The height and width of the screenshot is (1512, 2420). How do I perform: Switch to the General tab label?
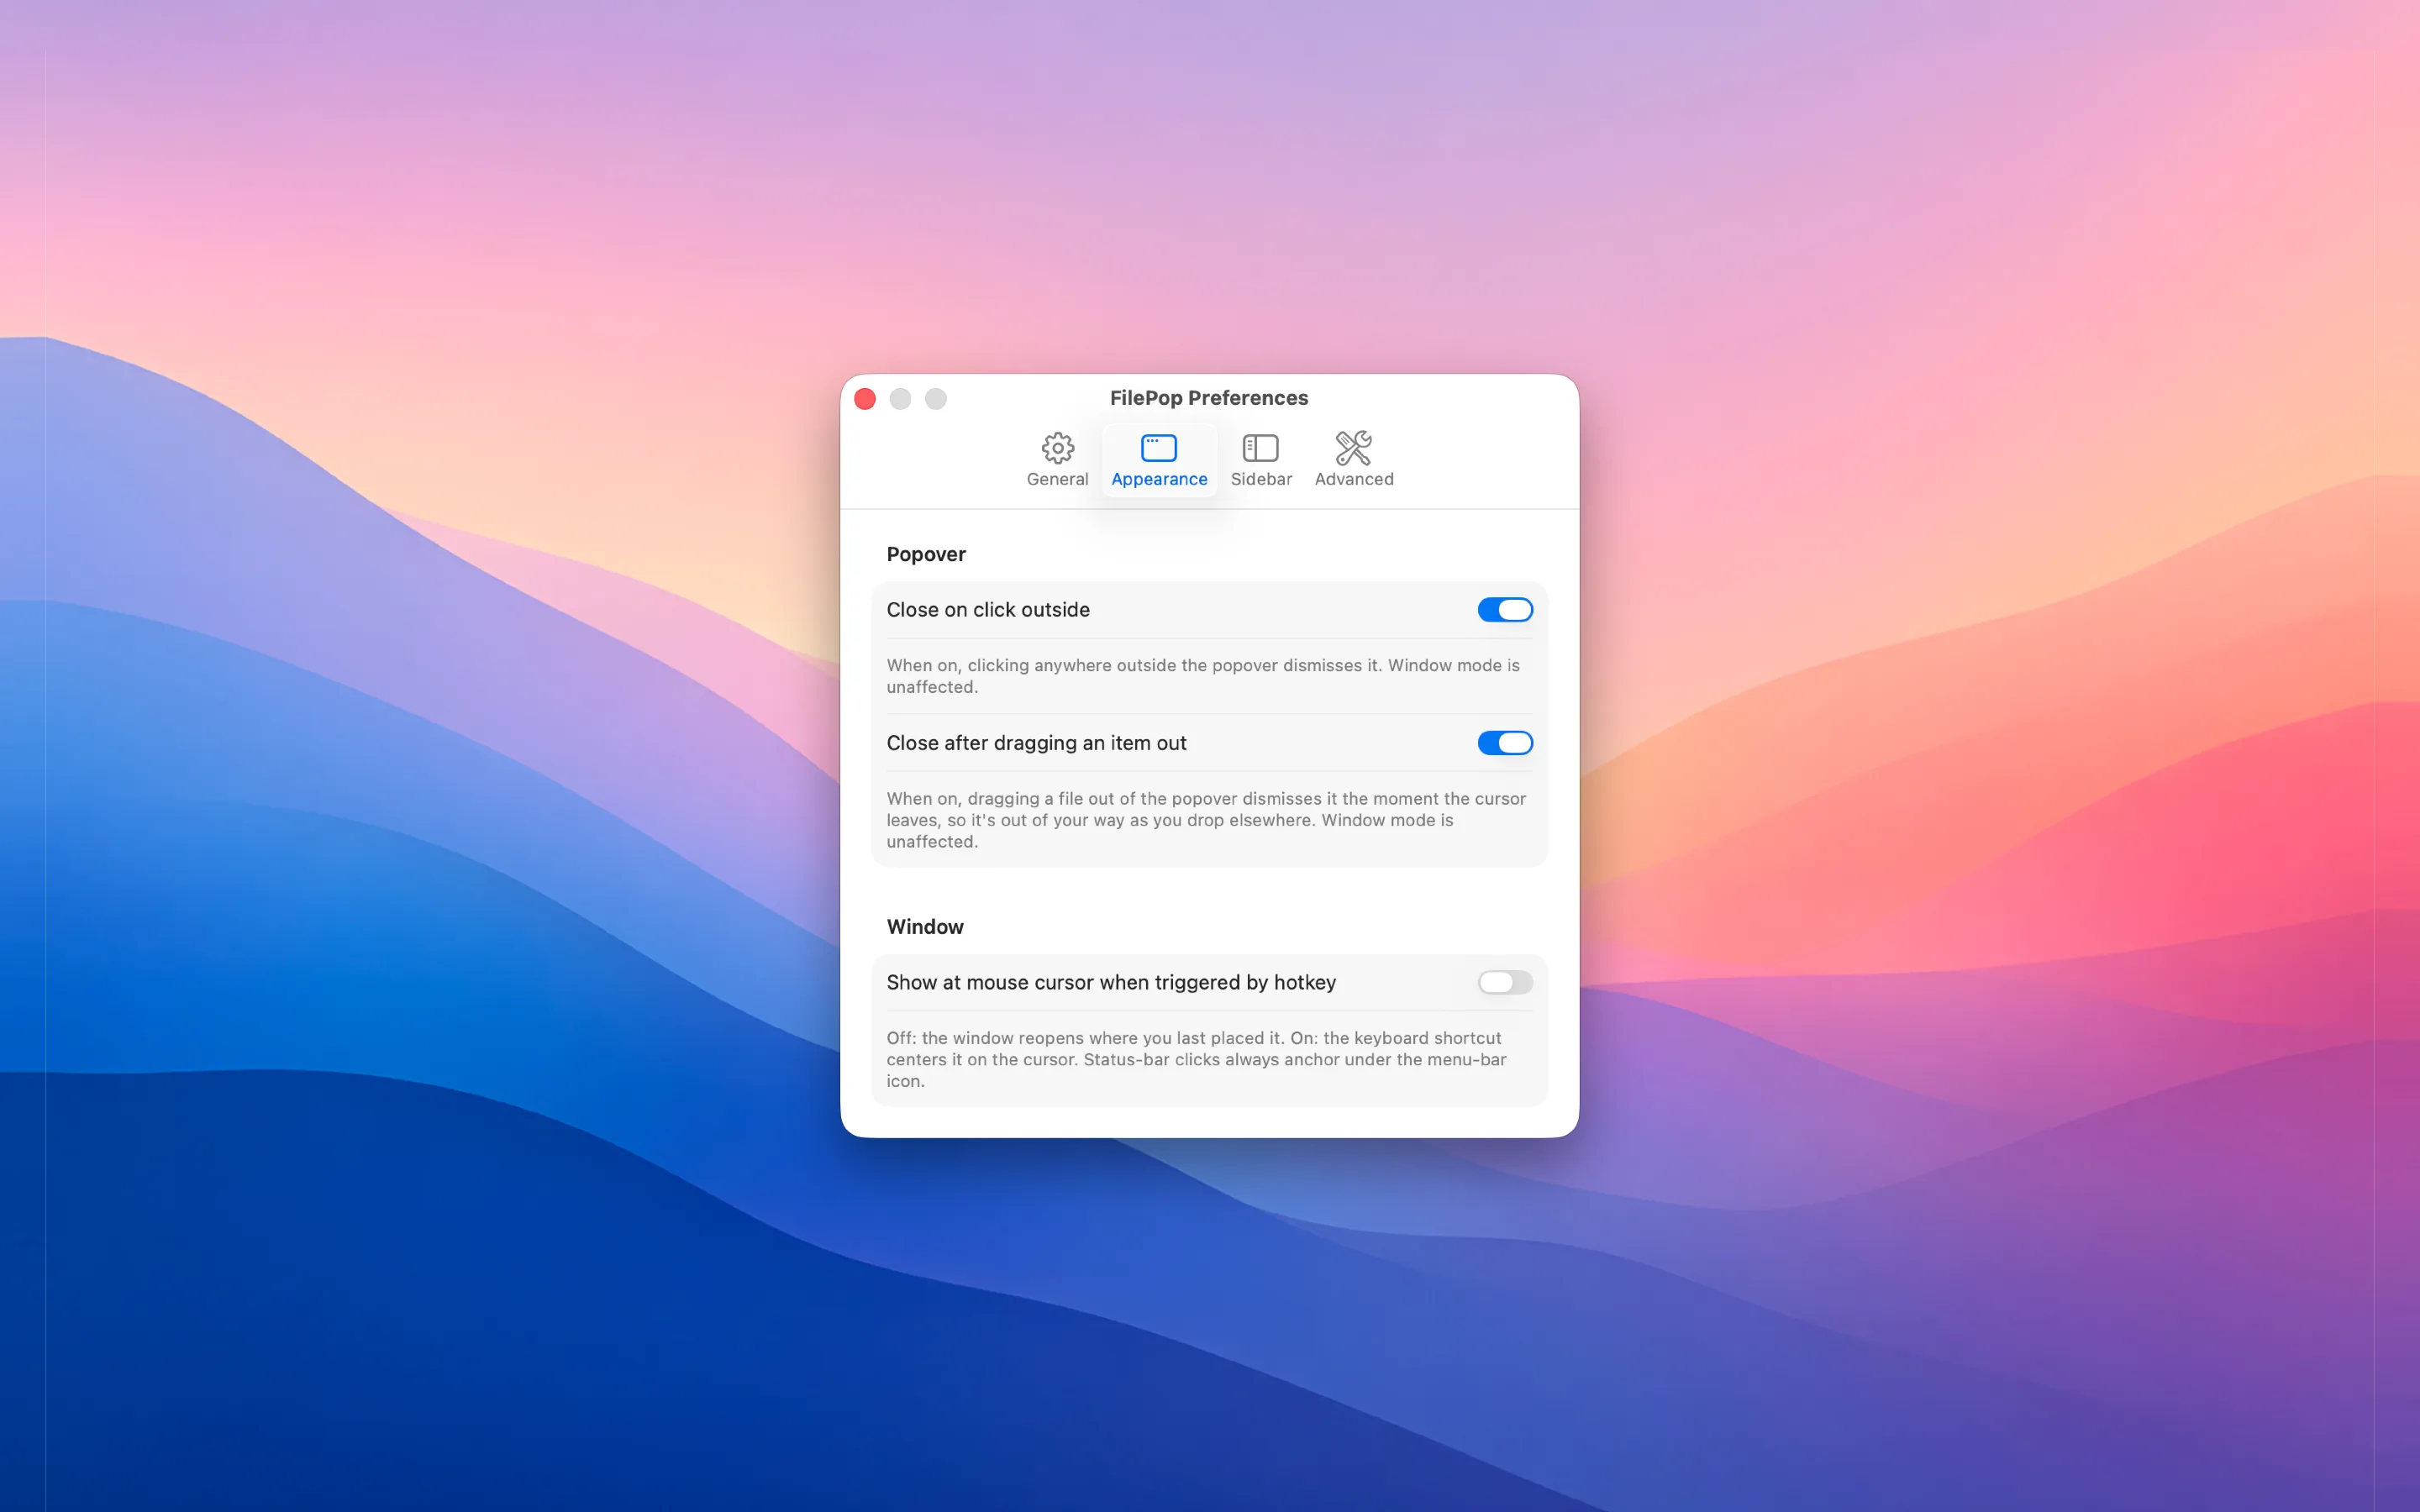pos(1057,479)
